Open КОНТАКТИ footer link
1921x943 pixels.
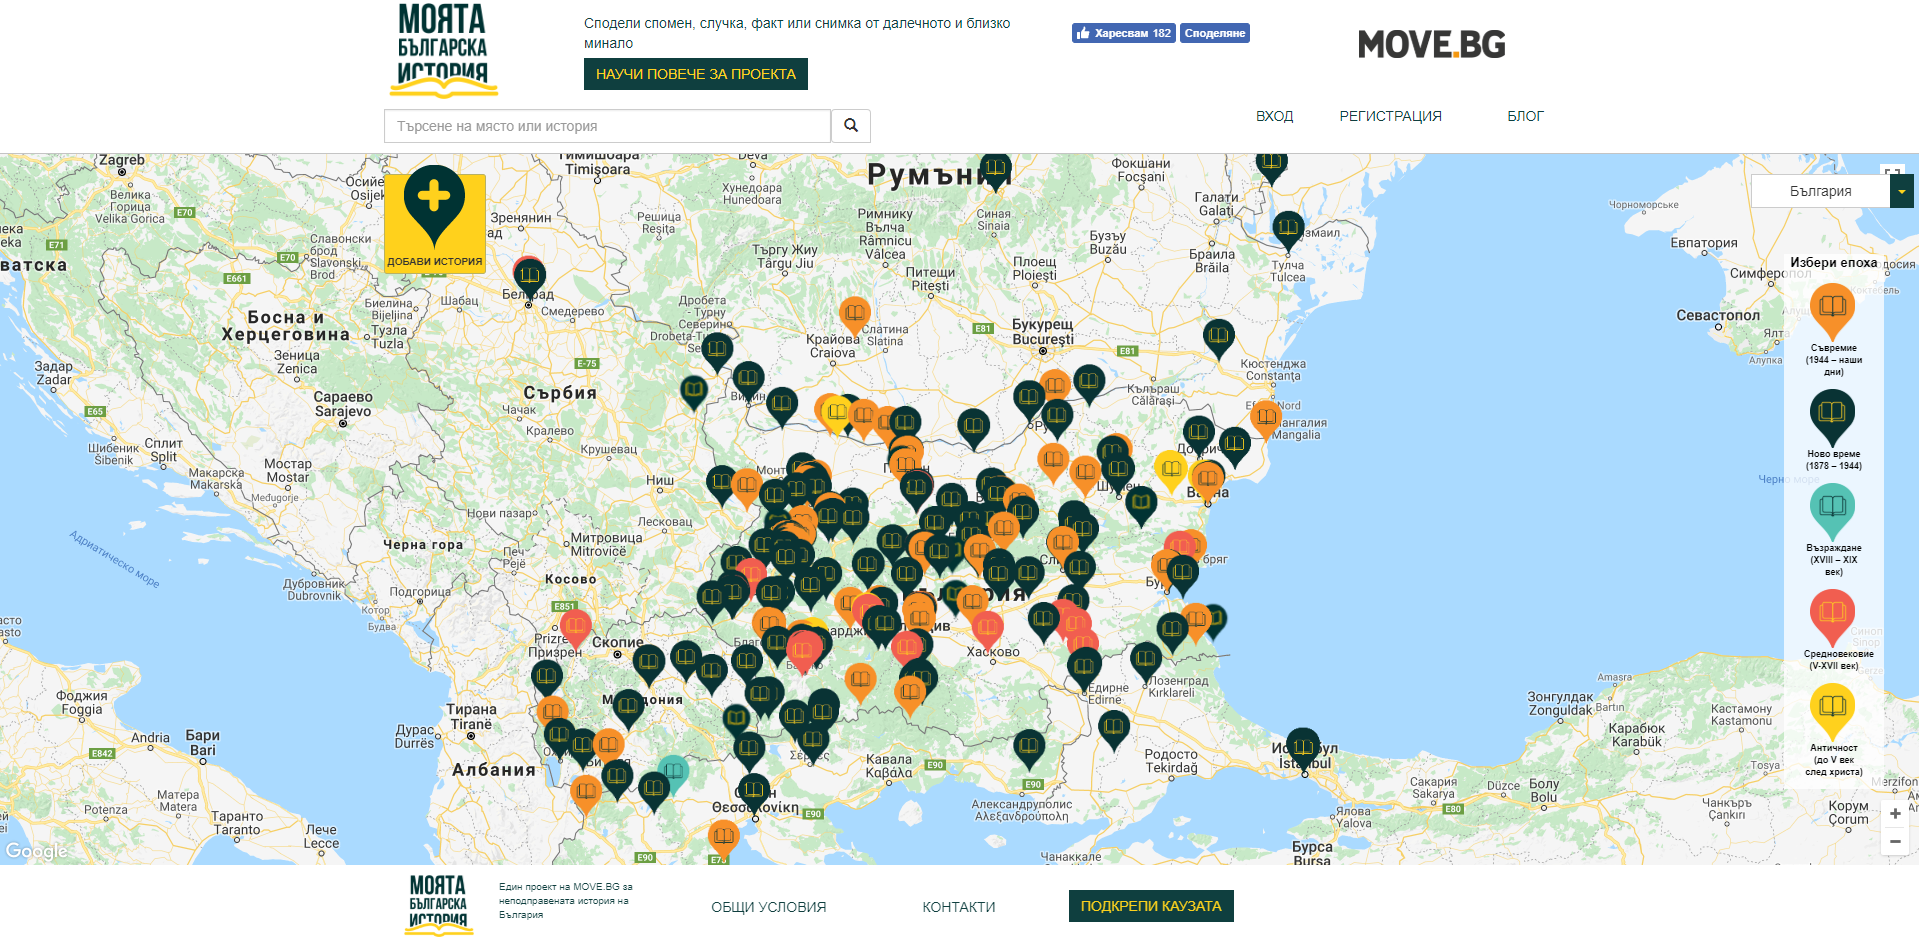[x=959, y=907]
